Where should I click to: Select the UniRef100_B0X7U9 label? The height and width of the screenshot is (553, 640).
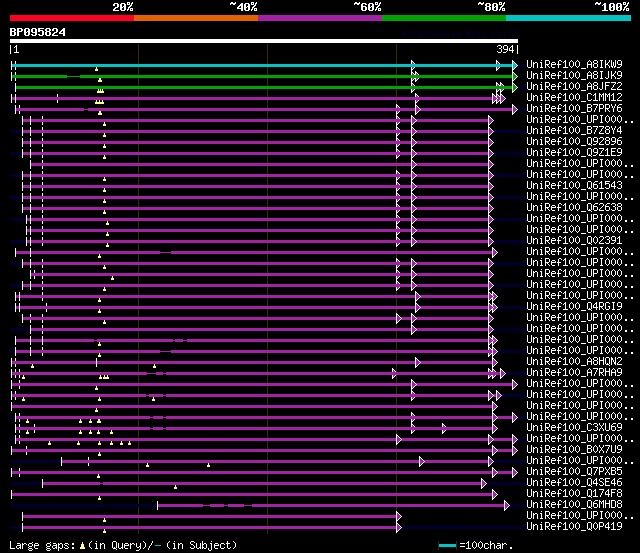[x=574, y=449]
